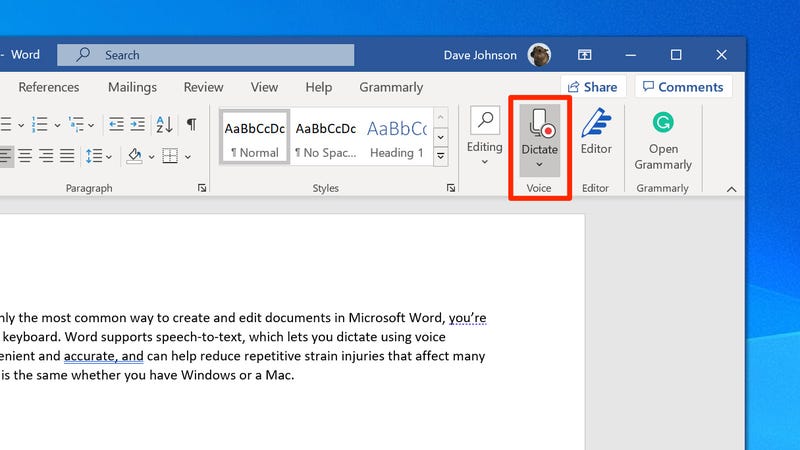Click Dave Johnson's profile picture
800x450 pixels.
tap(539, 55)
